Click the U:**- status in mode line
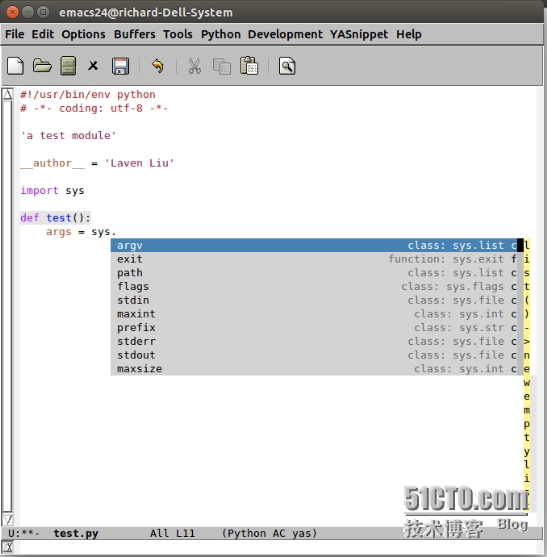The image size is (547, 557). (x=24, y=533)
